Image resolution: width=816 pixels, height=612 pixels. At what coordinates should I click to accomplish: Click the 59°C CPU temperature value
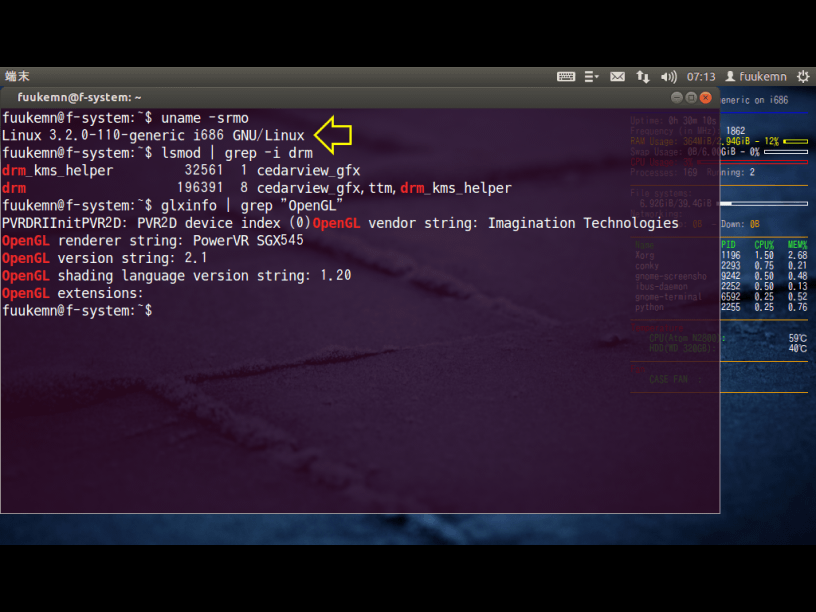(x=798, y=338)
